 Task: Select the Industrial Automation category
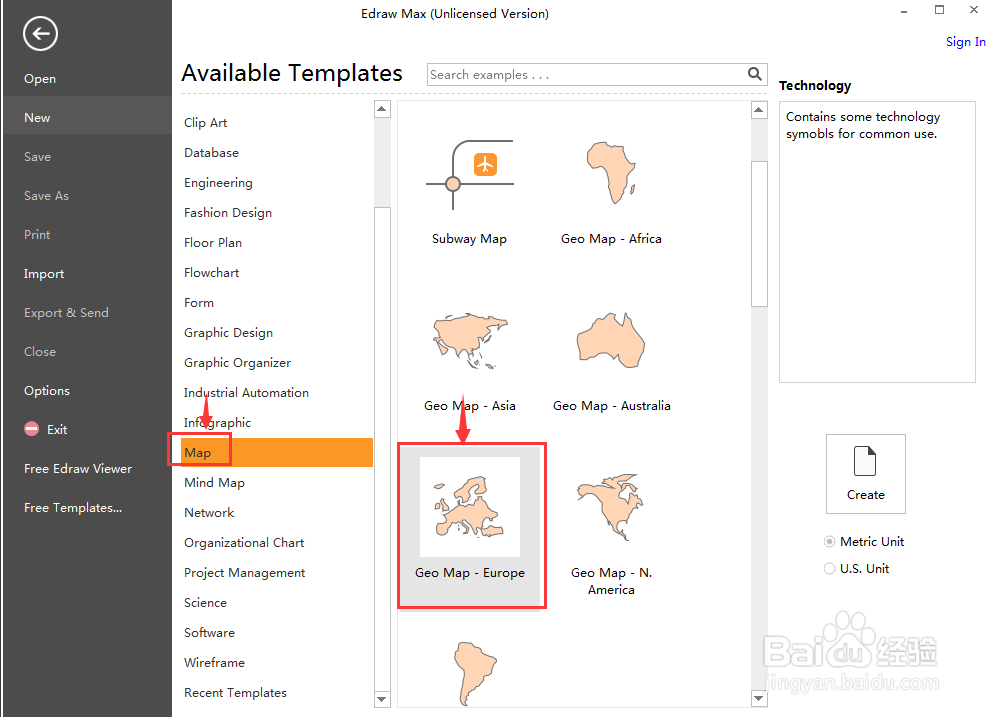[246, 392]
